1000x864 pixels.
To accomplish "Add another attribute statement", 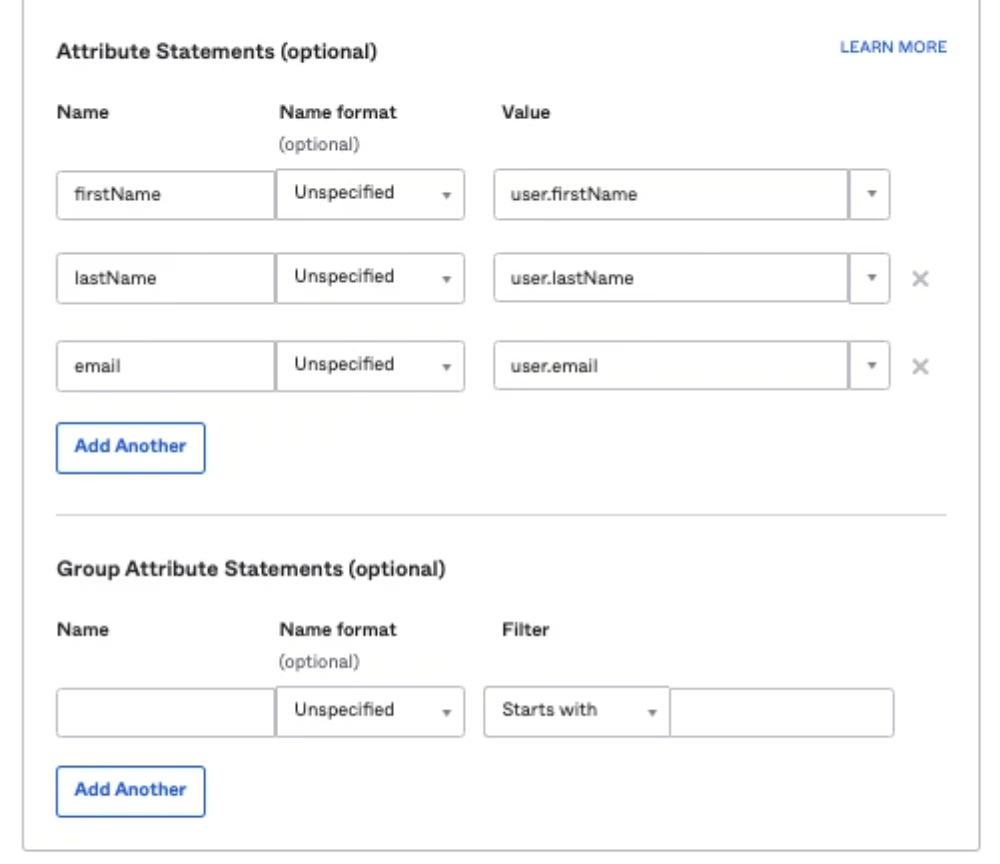I will pyautogui.click(x=131, y=448).
